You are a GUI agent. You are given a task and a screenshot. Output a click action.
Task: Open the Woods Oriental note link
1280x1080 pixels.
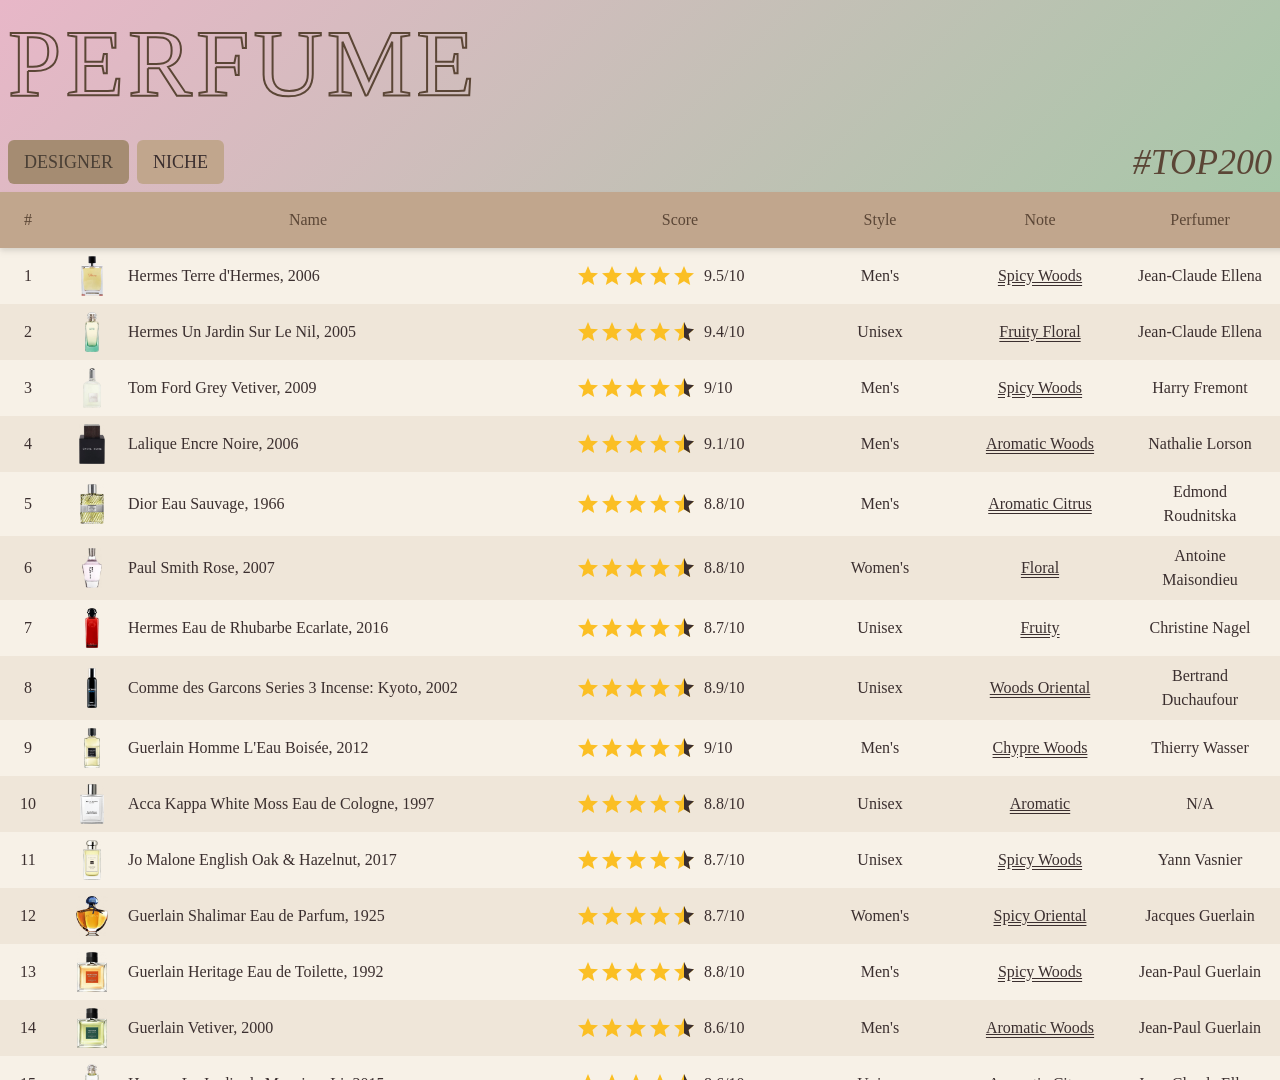[x=1040, y=688]
